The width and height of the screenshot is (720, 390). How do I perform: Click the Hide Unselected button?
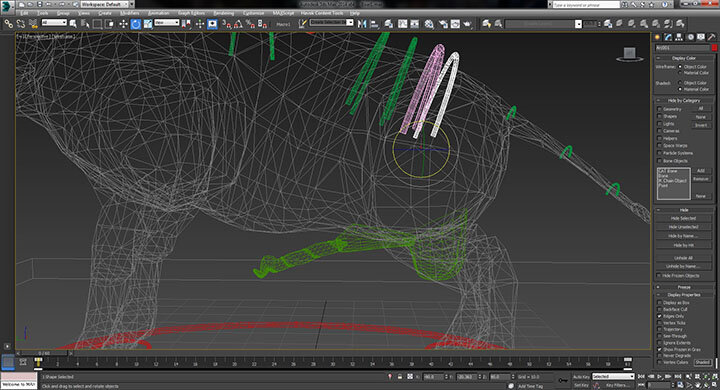(683, 227)
